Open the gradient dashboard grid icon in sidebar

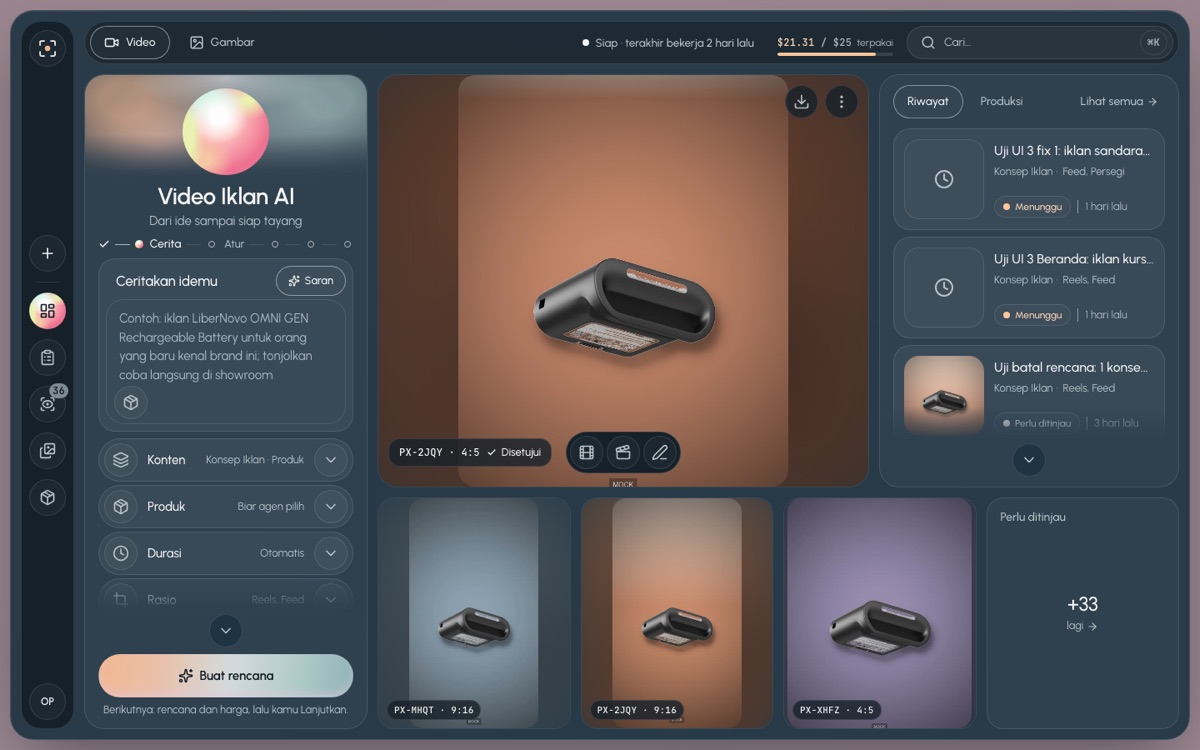47,311
